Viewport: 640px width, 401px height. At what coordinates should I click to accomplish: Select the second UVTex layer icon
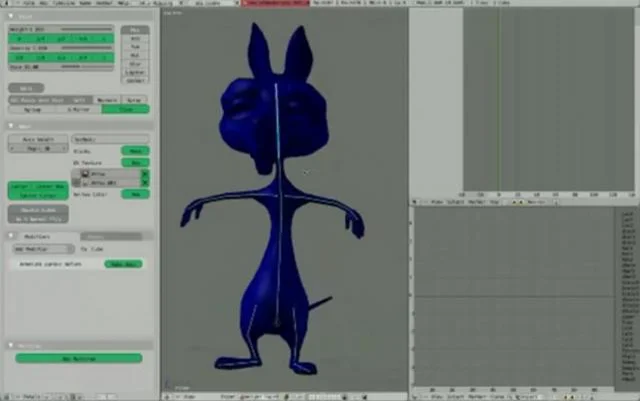tap(85, 183)
